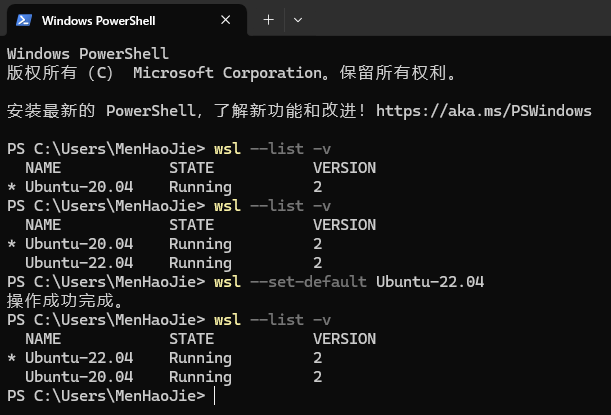Open a new tab with the plus button
This screenshot has width=611, height=415.
click(268, 20)
